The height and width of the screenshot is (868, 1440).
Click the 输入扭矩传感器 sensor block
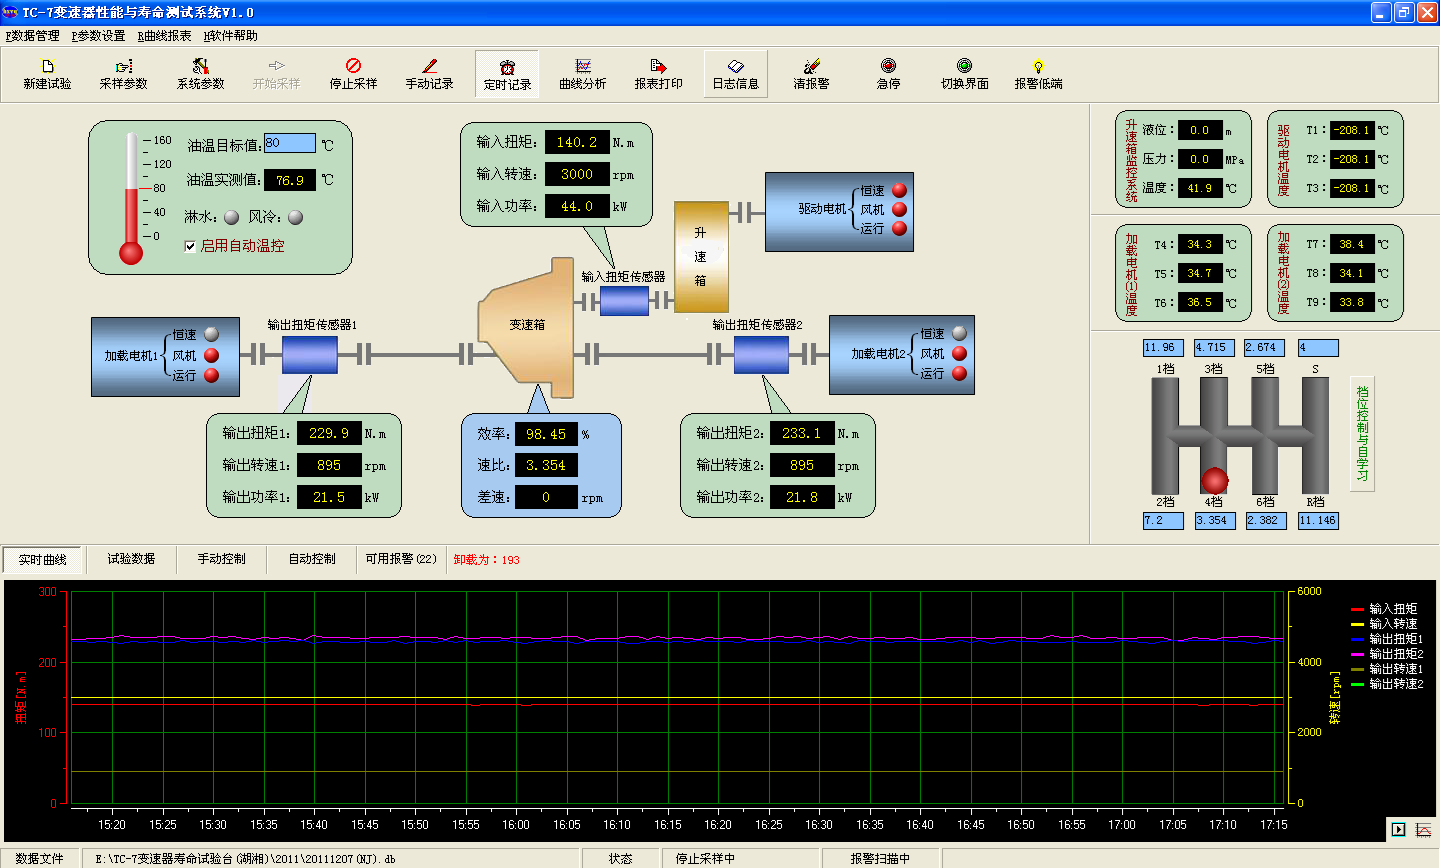tap(624, 301)
